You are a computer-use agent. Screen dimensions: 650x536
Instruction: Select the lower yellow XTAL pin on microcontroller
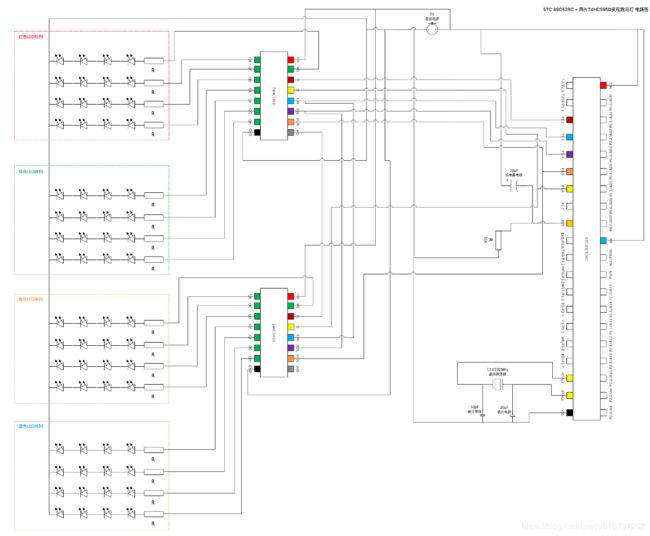[570, 395]
